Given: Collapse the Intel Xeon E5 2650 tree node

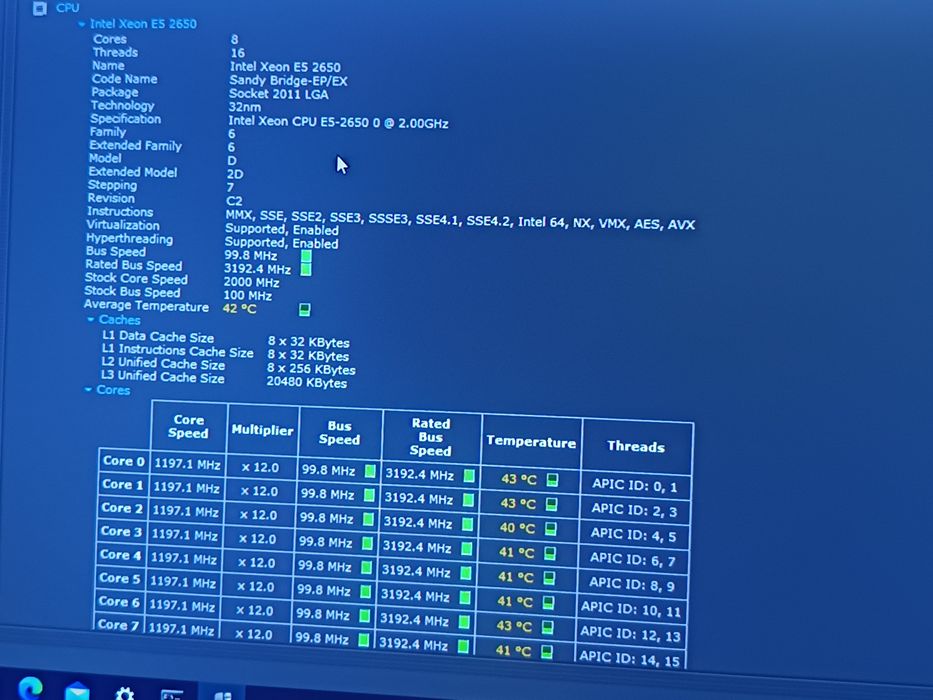Looking at the screenshot, I should coord(82,24).
